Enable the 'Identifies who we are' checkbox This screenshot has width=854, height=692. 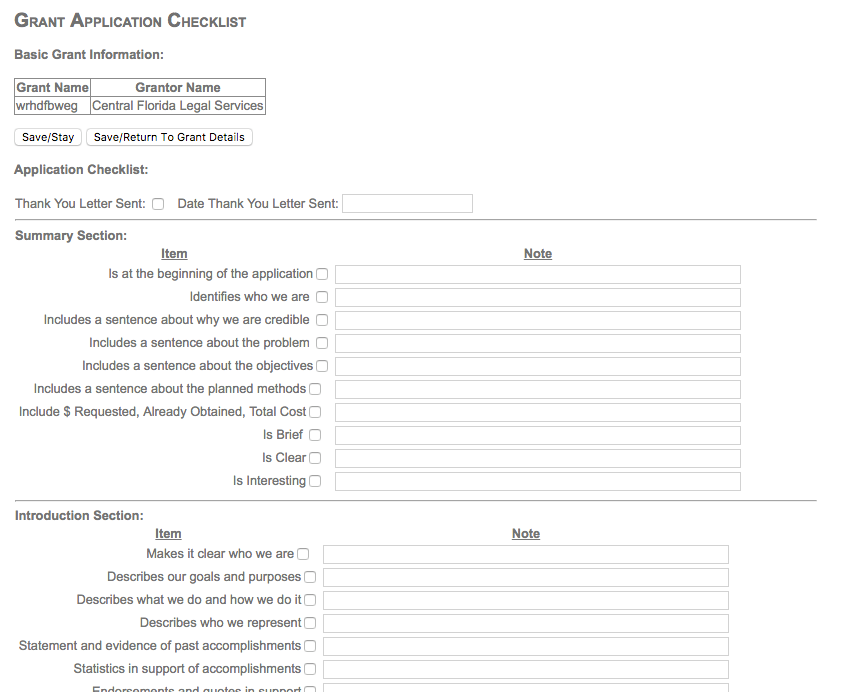click(322, 297)
